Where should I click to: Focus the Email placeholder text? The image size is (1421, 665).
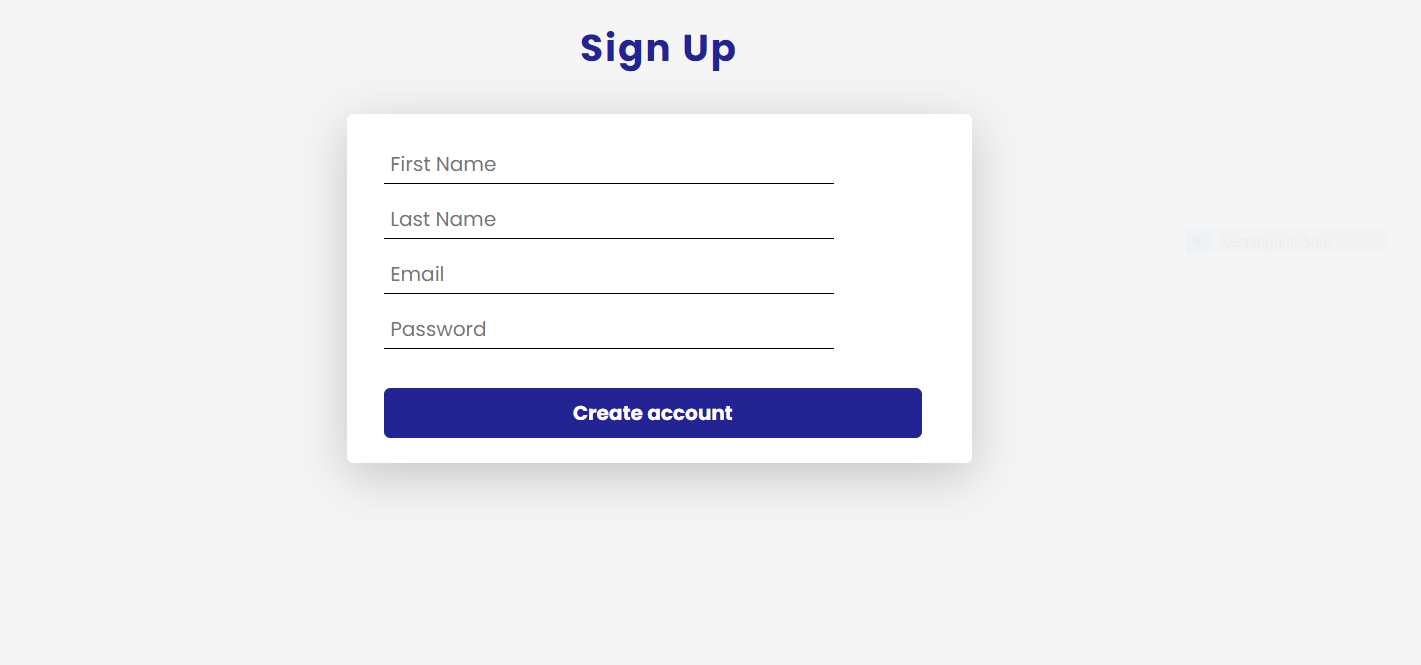coord(417,274)
